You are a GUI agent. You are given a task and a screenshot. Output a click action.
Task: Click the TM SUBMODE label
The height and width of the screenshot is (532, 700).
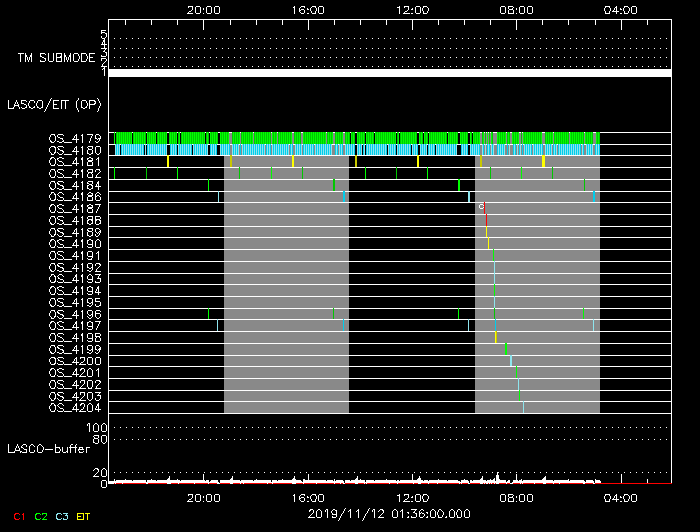pos(54,58)
